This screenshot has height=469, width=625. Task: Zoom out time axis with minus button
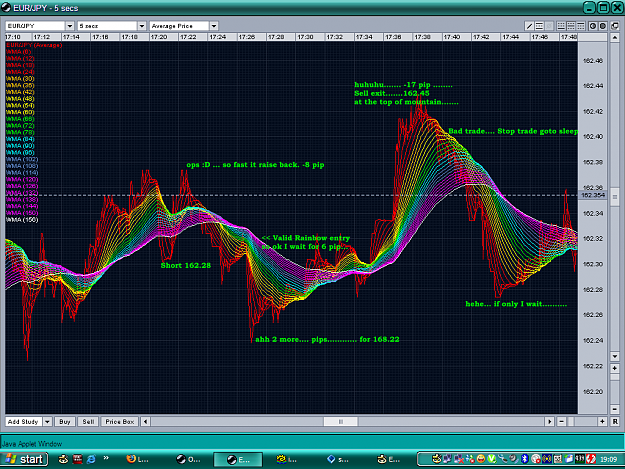coord(561,422)
